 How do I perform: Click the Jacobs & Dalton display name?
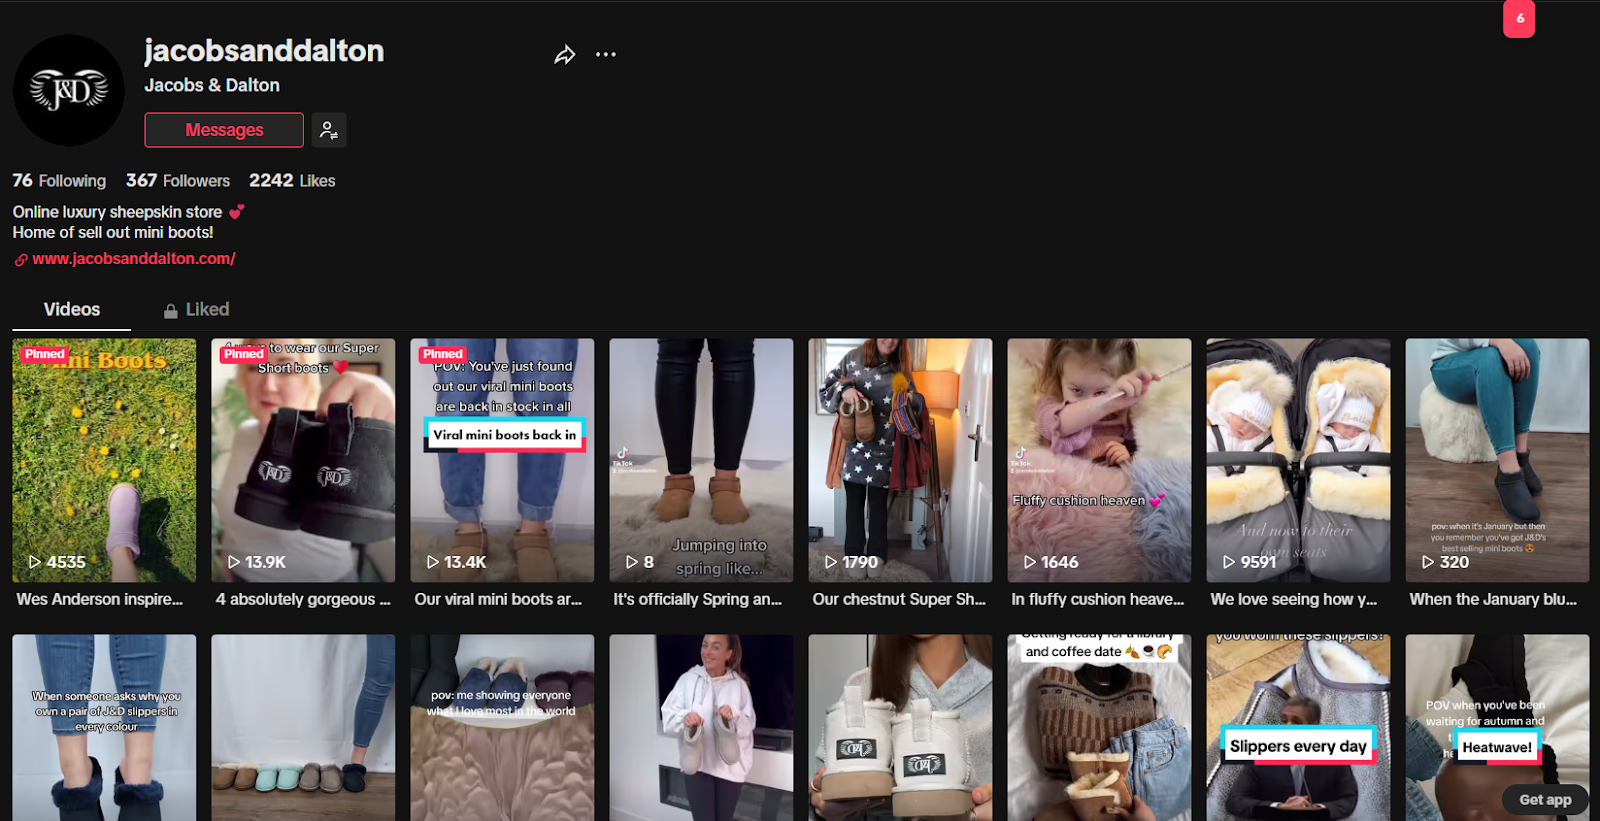click(x=212, y=86)
